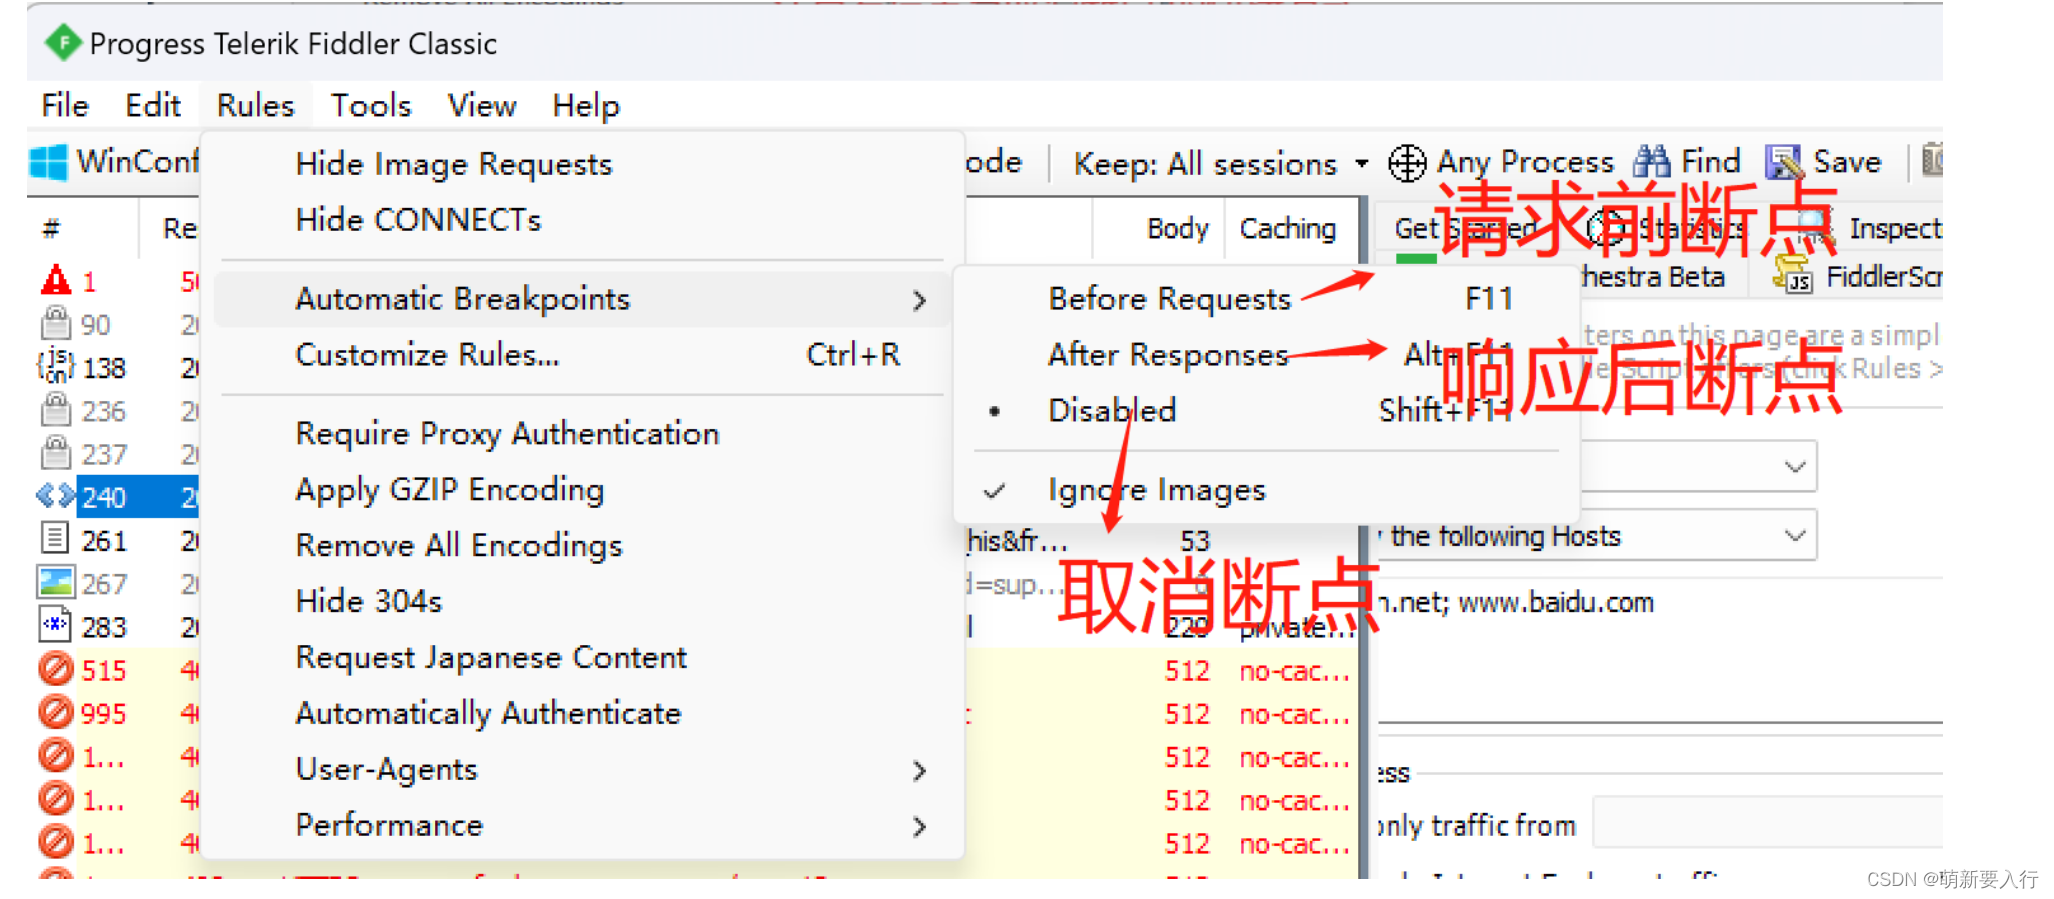Viewport: 2054px width, 899px height.
Task: Select Disabled breakpoint option
Action: 1112,411
